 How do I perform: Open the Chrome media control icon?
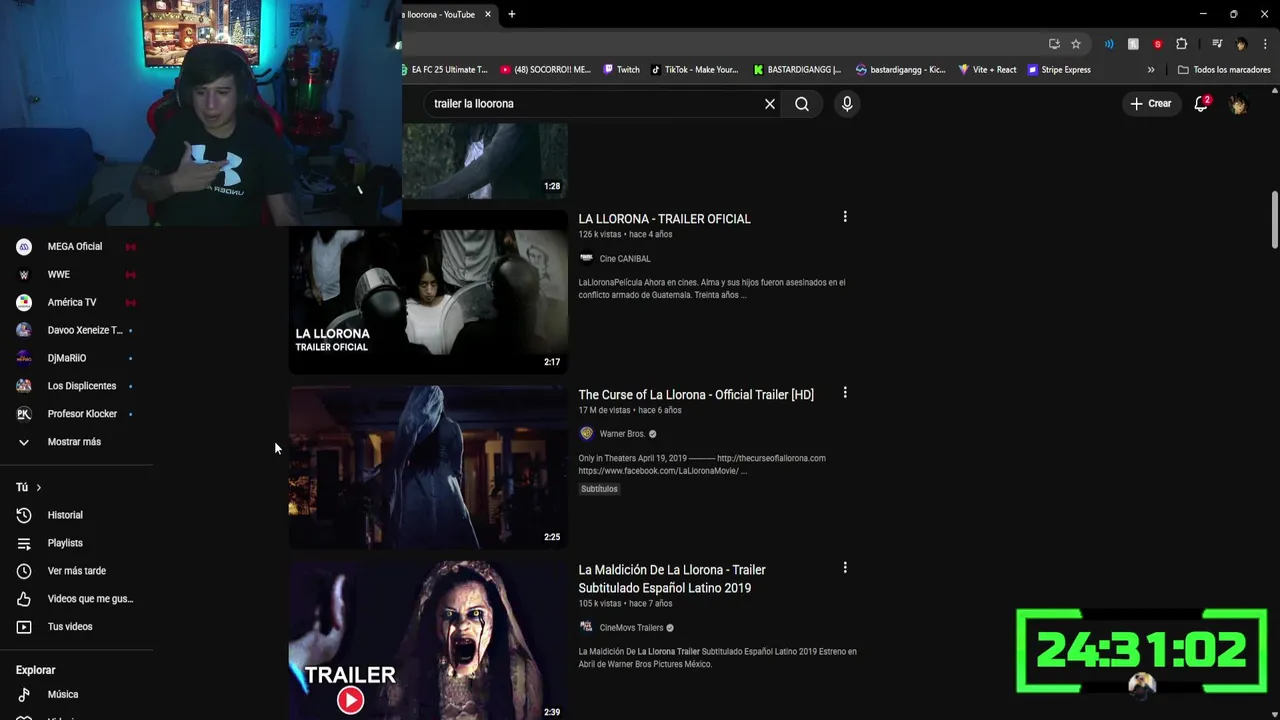tap(1217, 44)
